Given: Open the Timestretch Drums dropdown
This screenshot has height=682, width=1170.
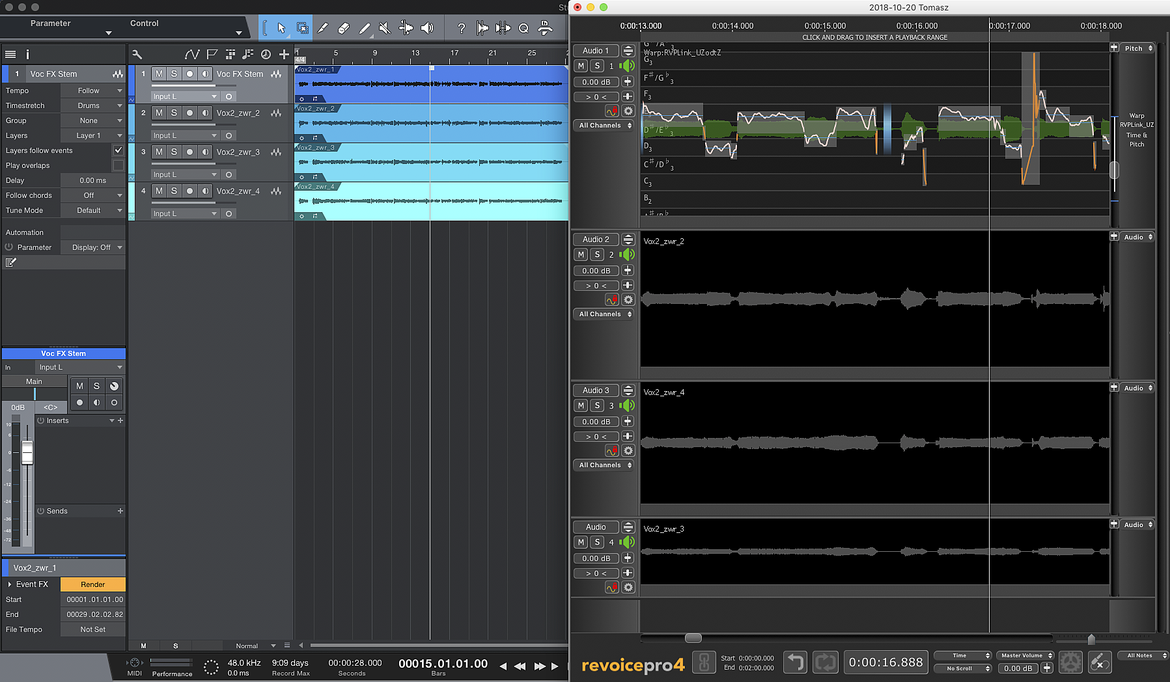Looking at the screenshot, I should click(93, 105).
